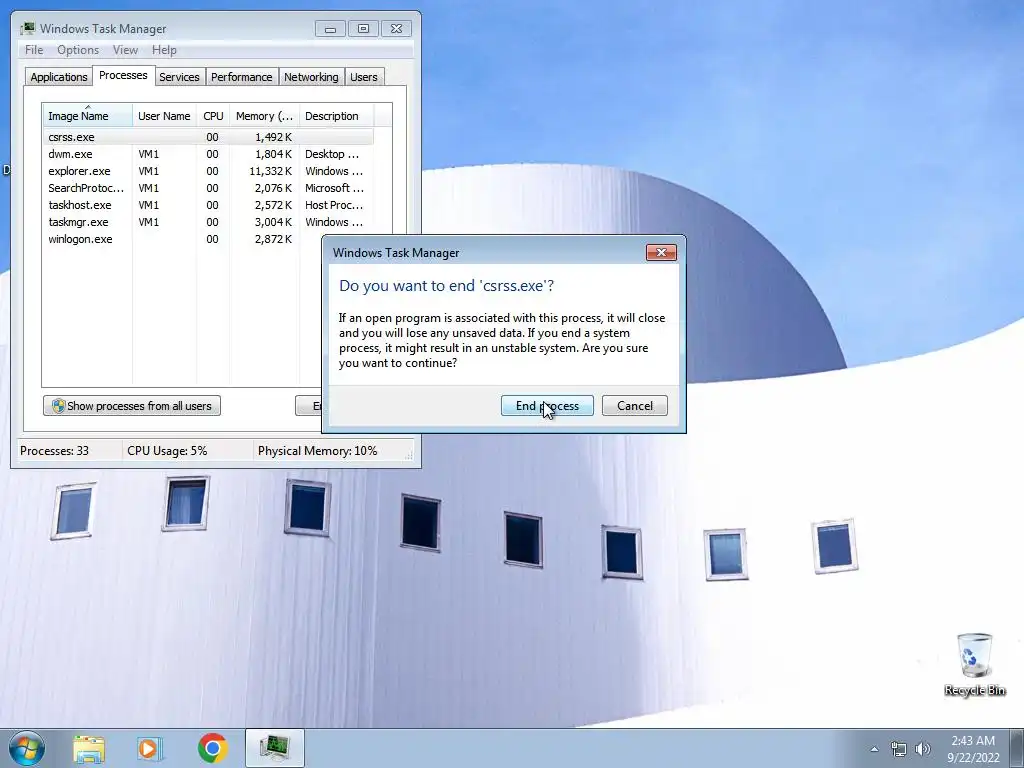Open the View menu
1024x768 pixels.
(x=125, y=50)
